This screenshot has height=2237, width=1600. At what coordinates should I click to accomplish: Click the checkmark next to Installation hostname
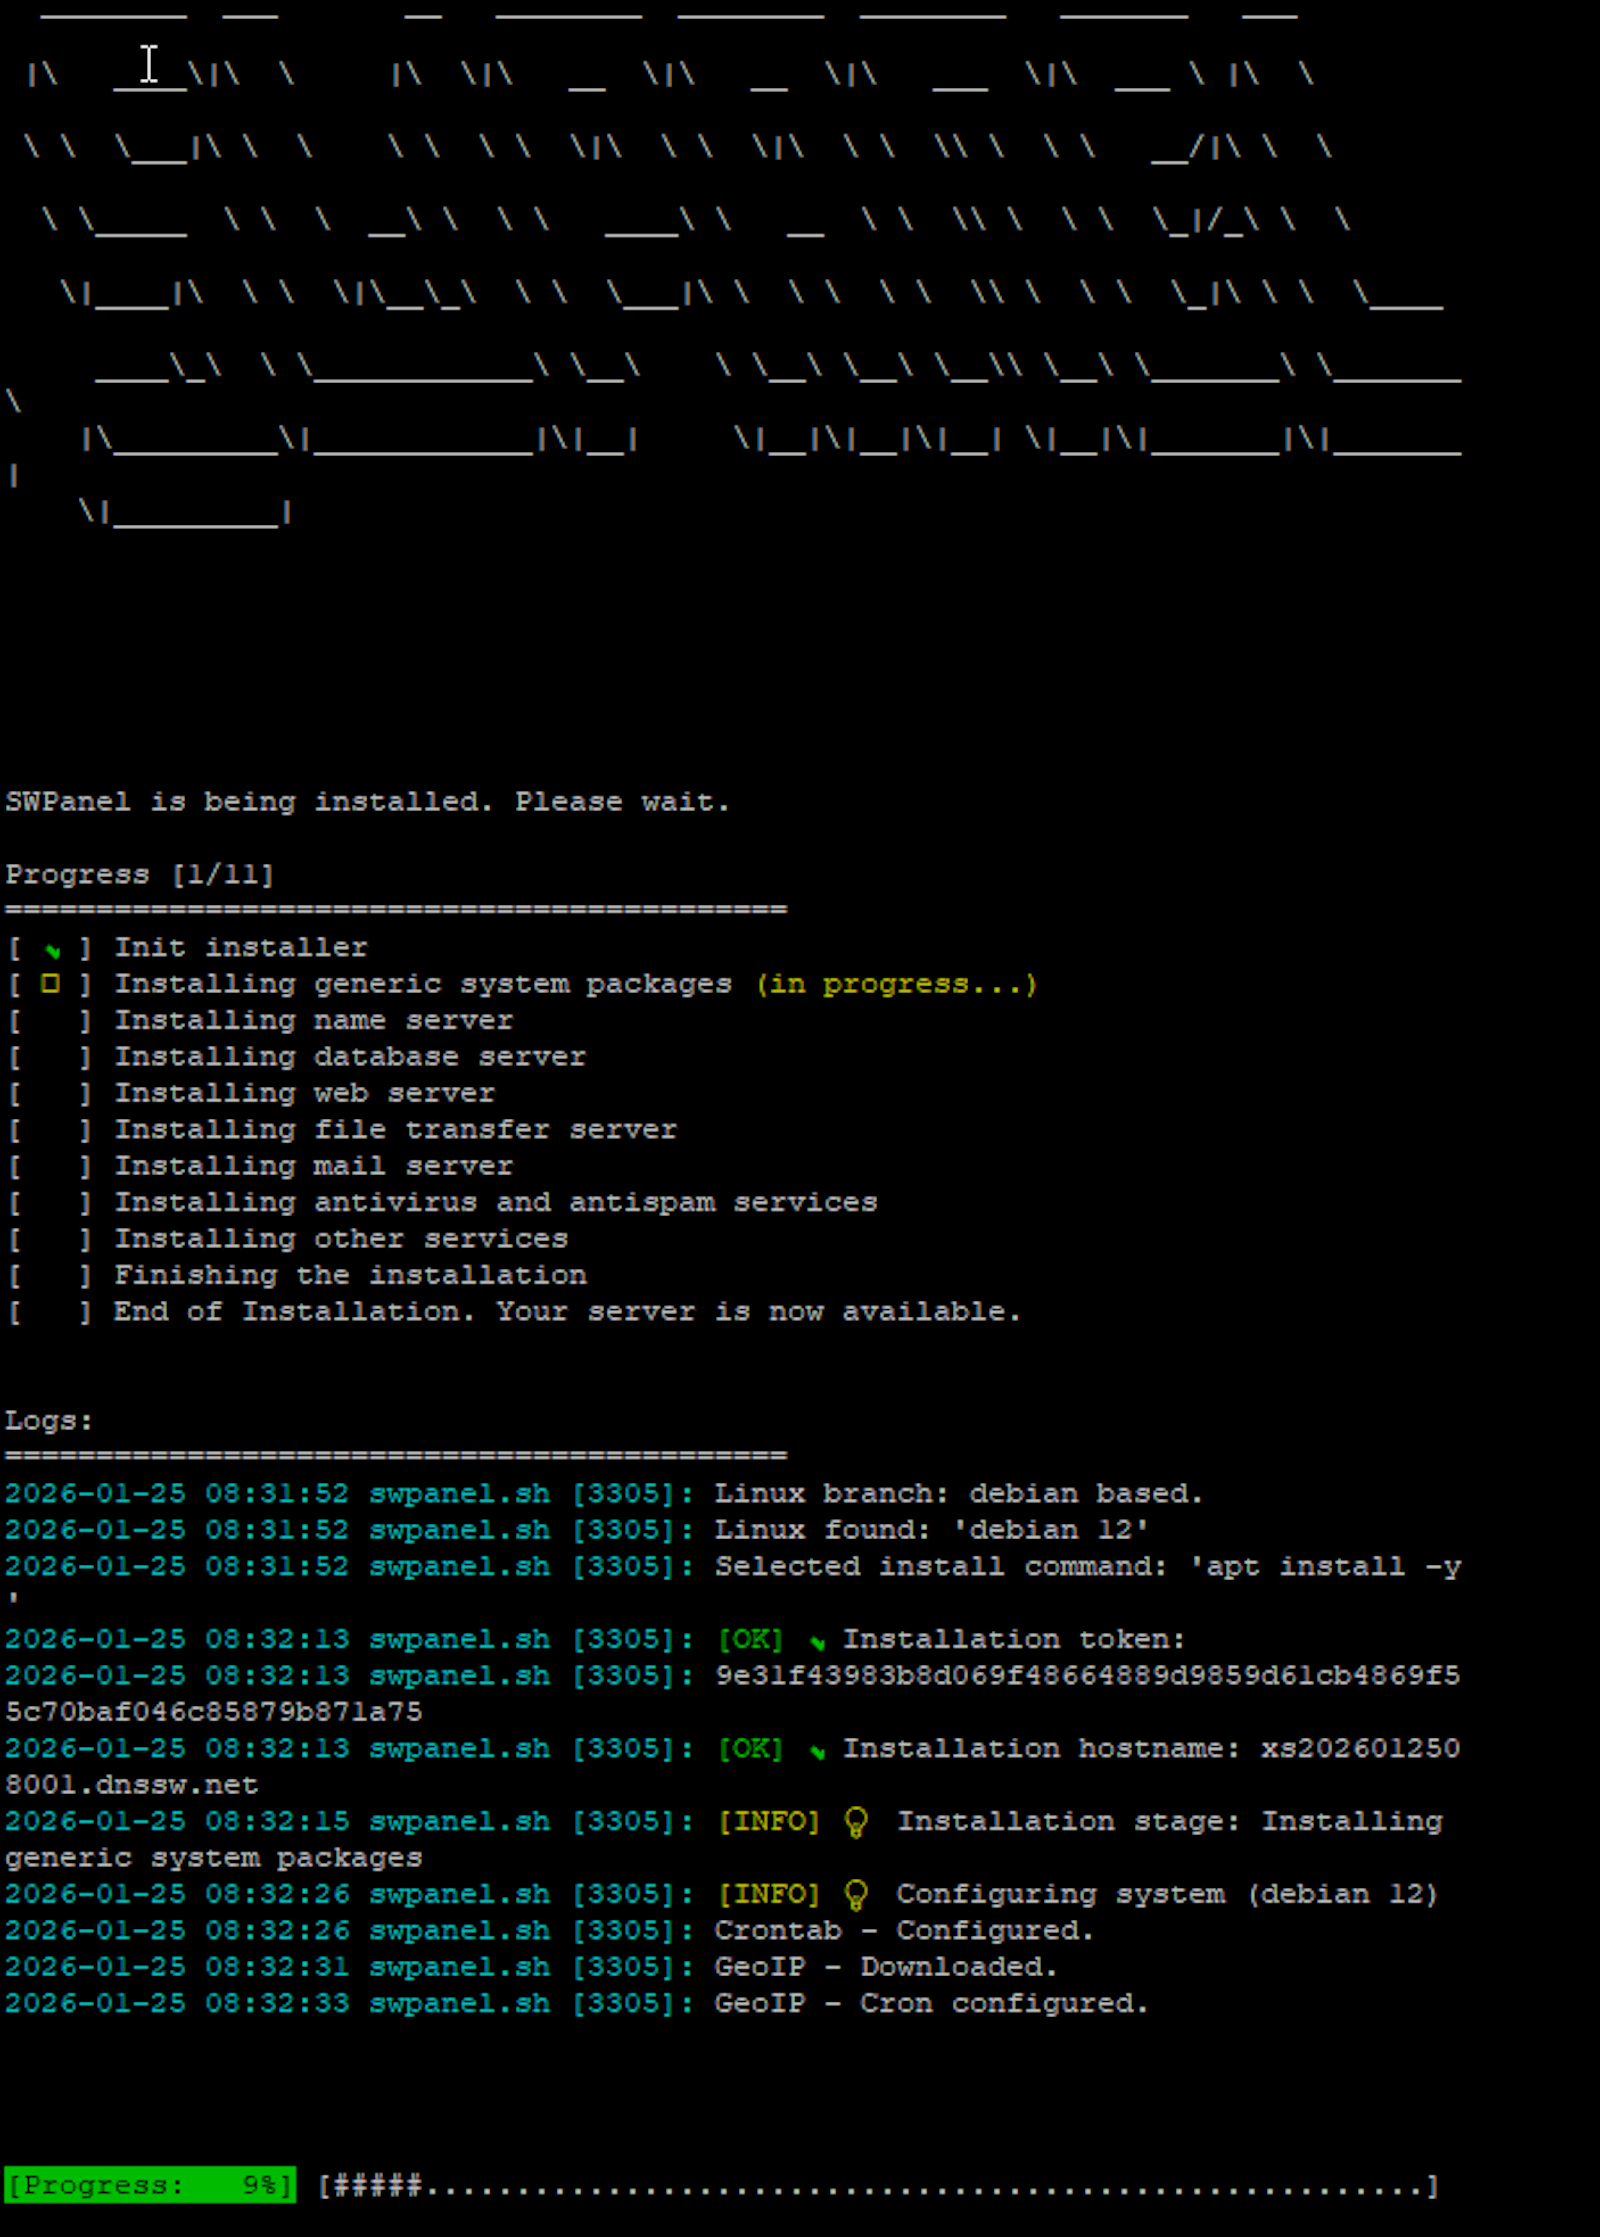tap(817, 1751)
